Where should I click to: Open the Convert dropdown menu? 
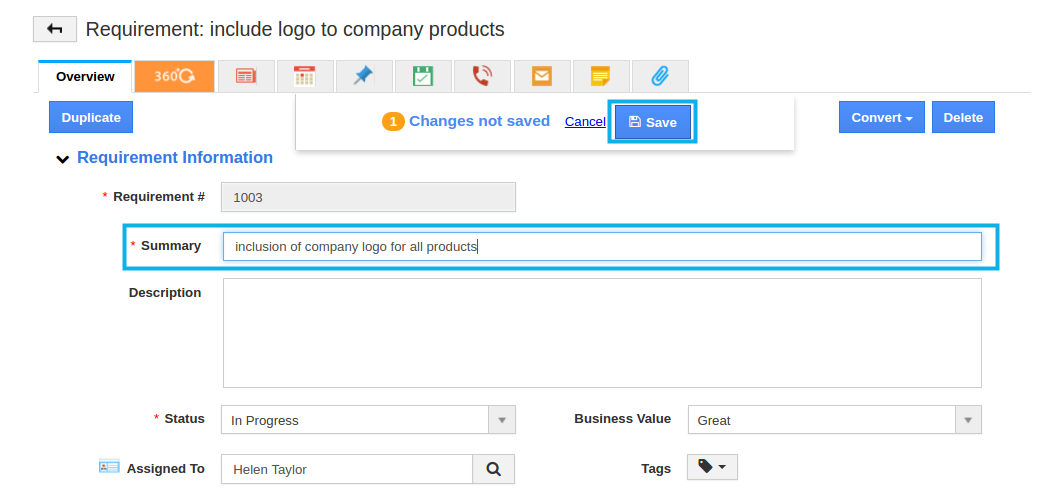pos(882,117)
